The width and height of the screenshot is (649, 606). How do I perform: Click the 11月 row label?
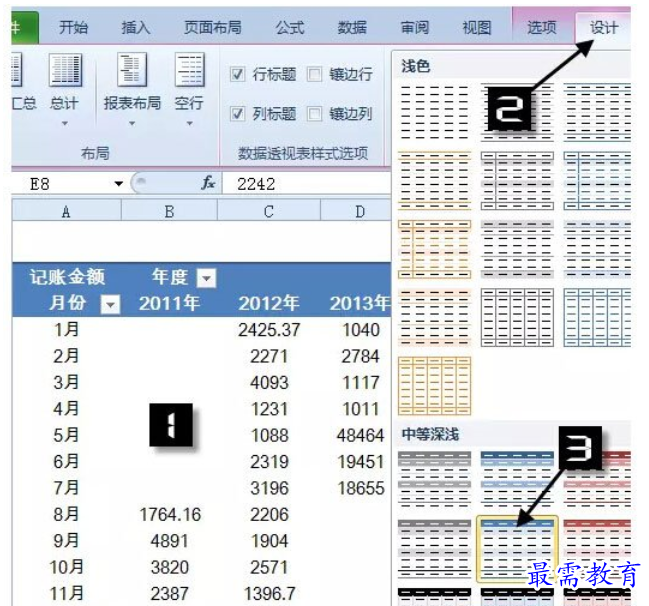[66, 593]
